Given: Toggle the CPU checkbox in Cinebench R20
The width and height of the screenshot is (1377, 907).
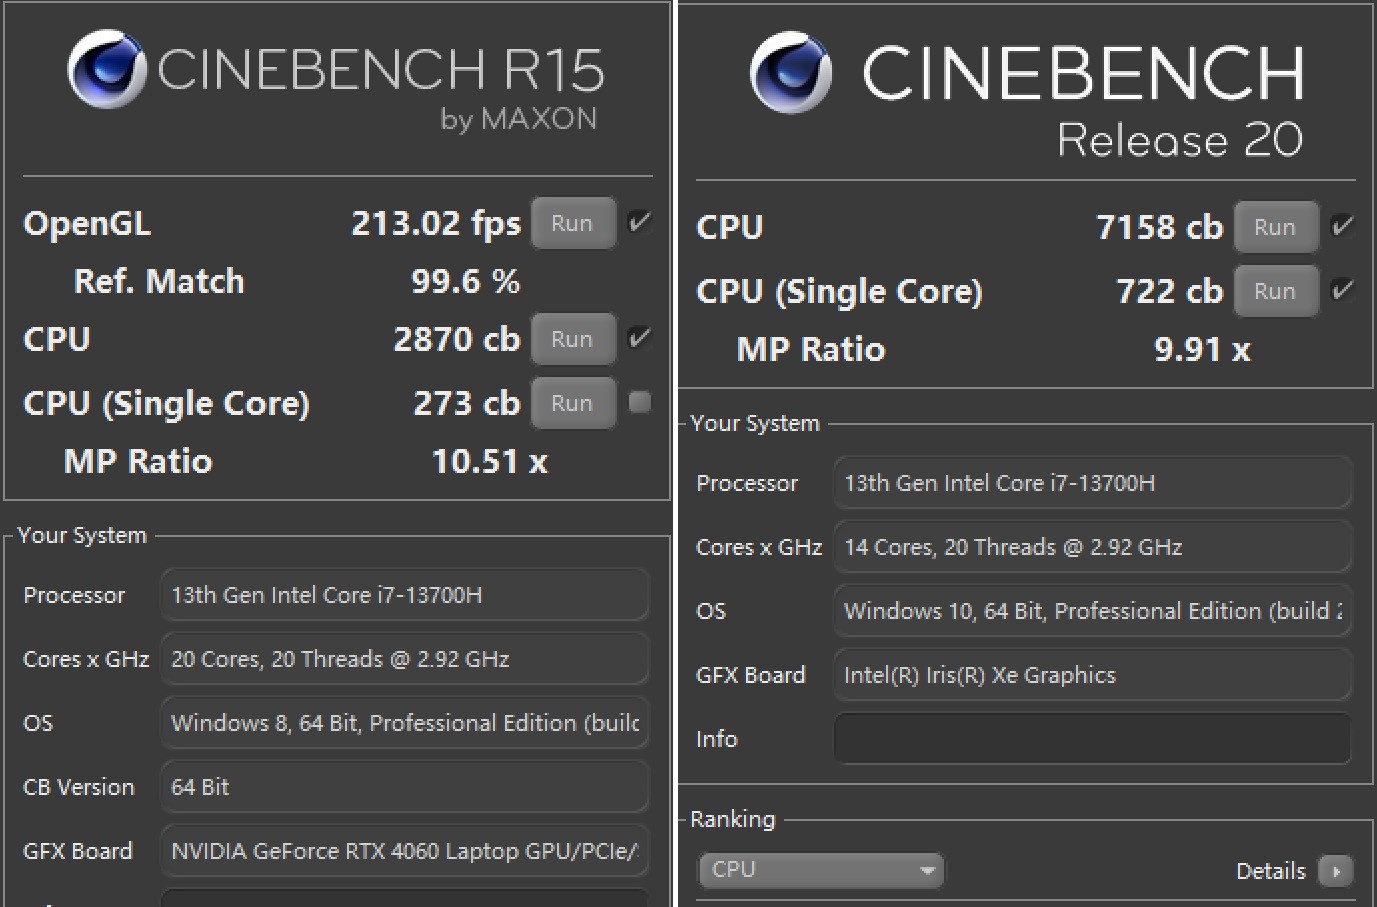Looking at the screenshot, I should (1343, 226).
